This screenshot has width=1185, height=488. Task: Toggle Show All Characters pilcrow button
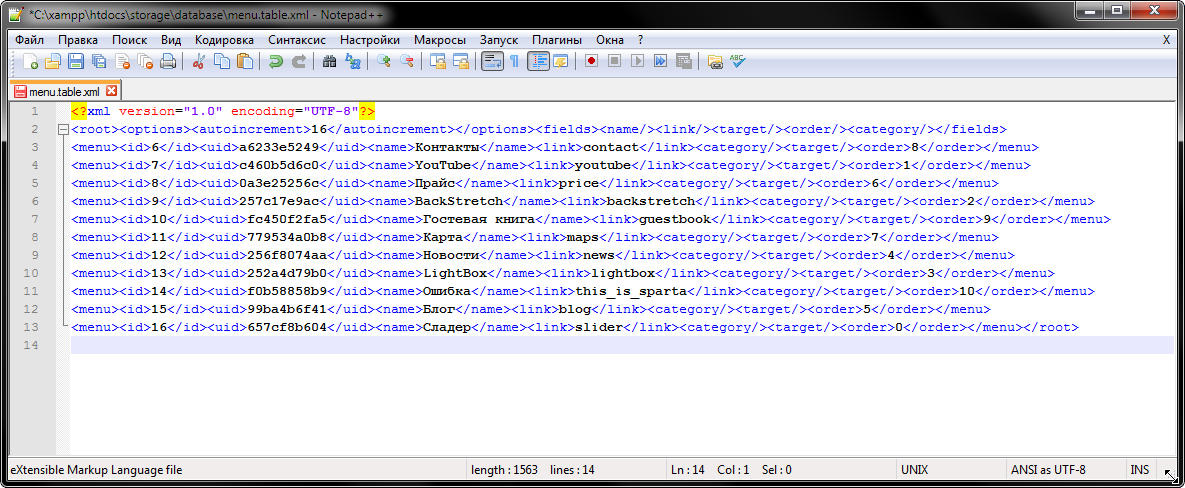pyautogui.click(x=514, y=62)
